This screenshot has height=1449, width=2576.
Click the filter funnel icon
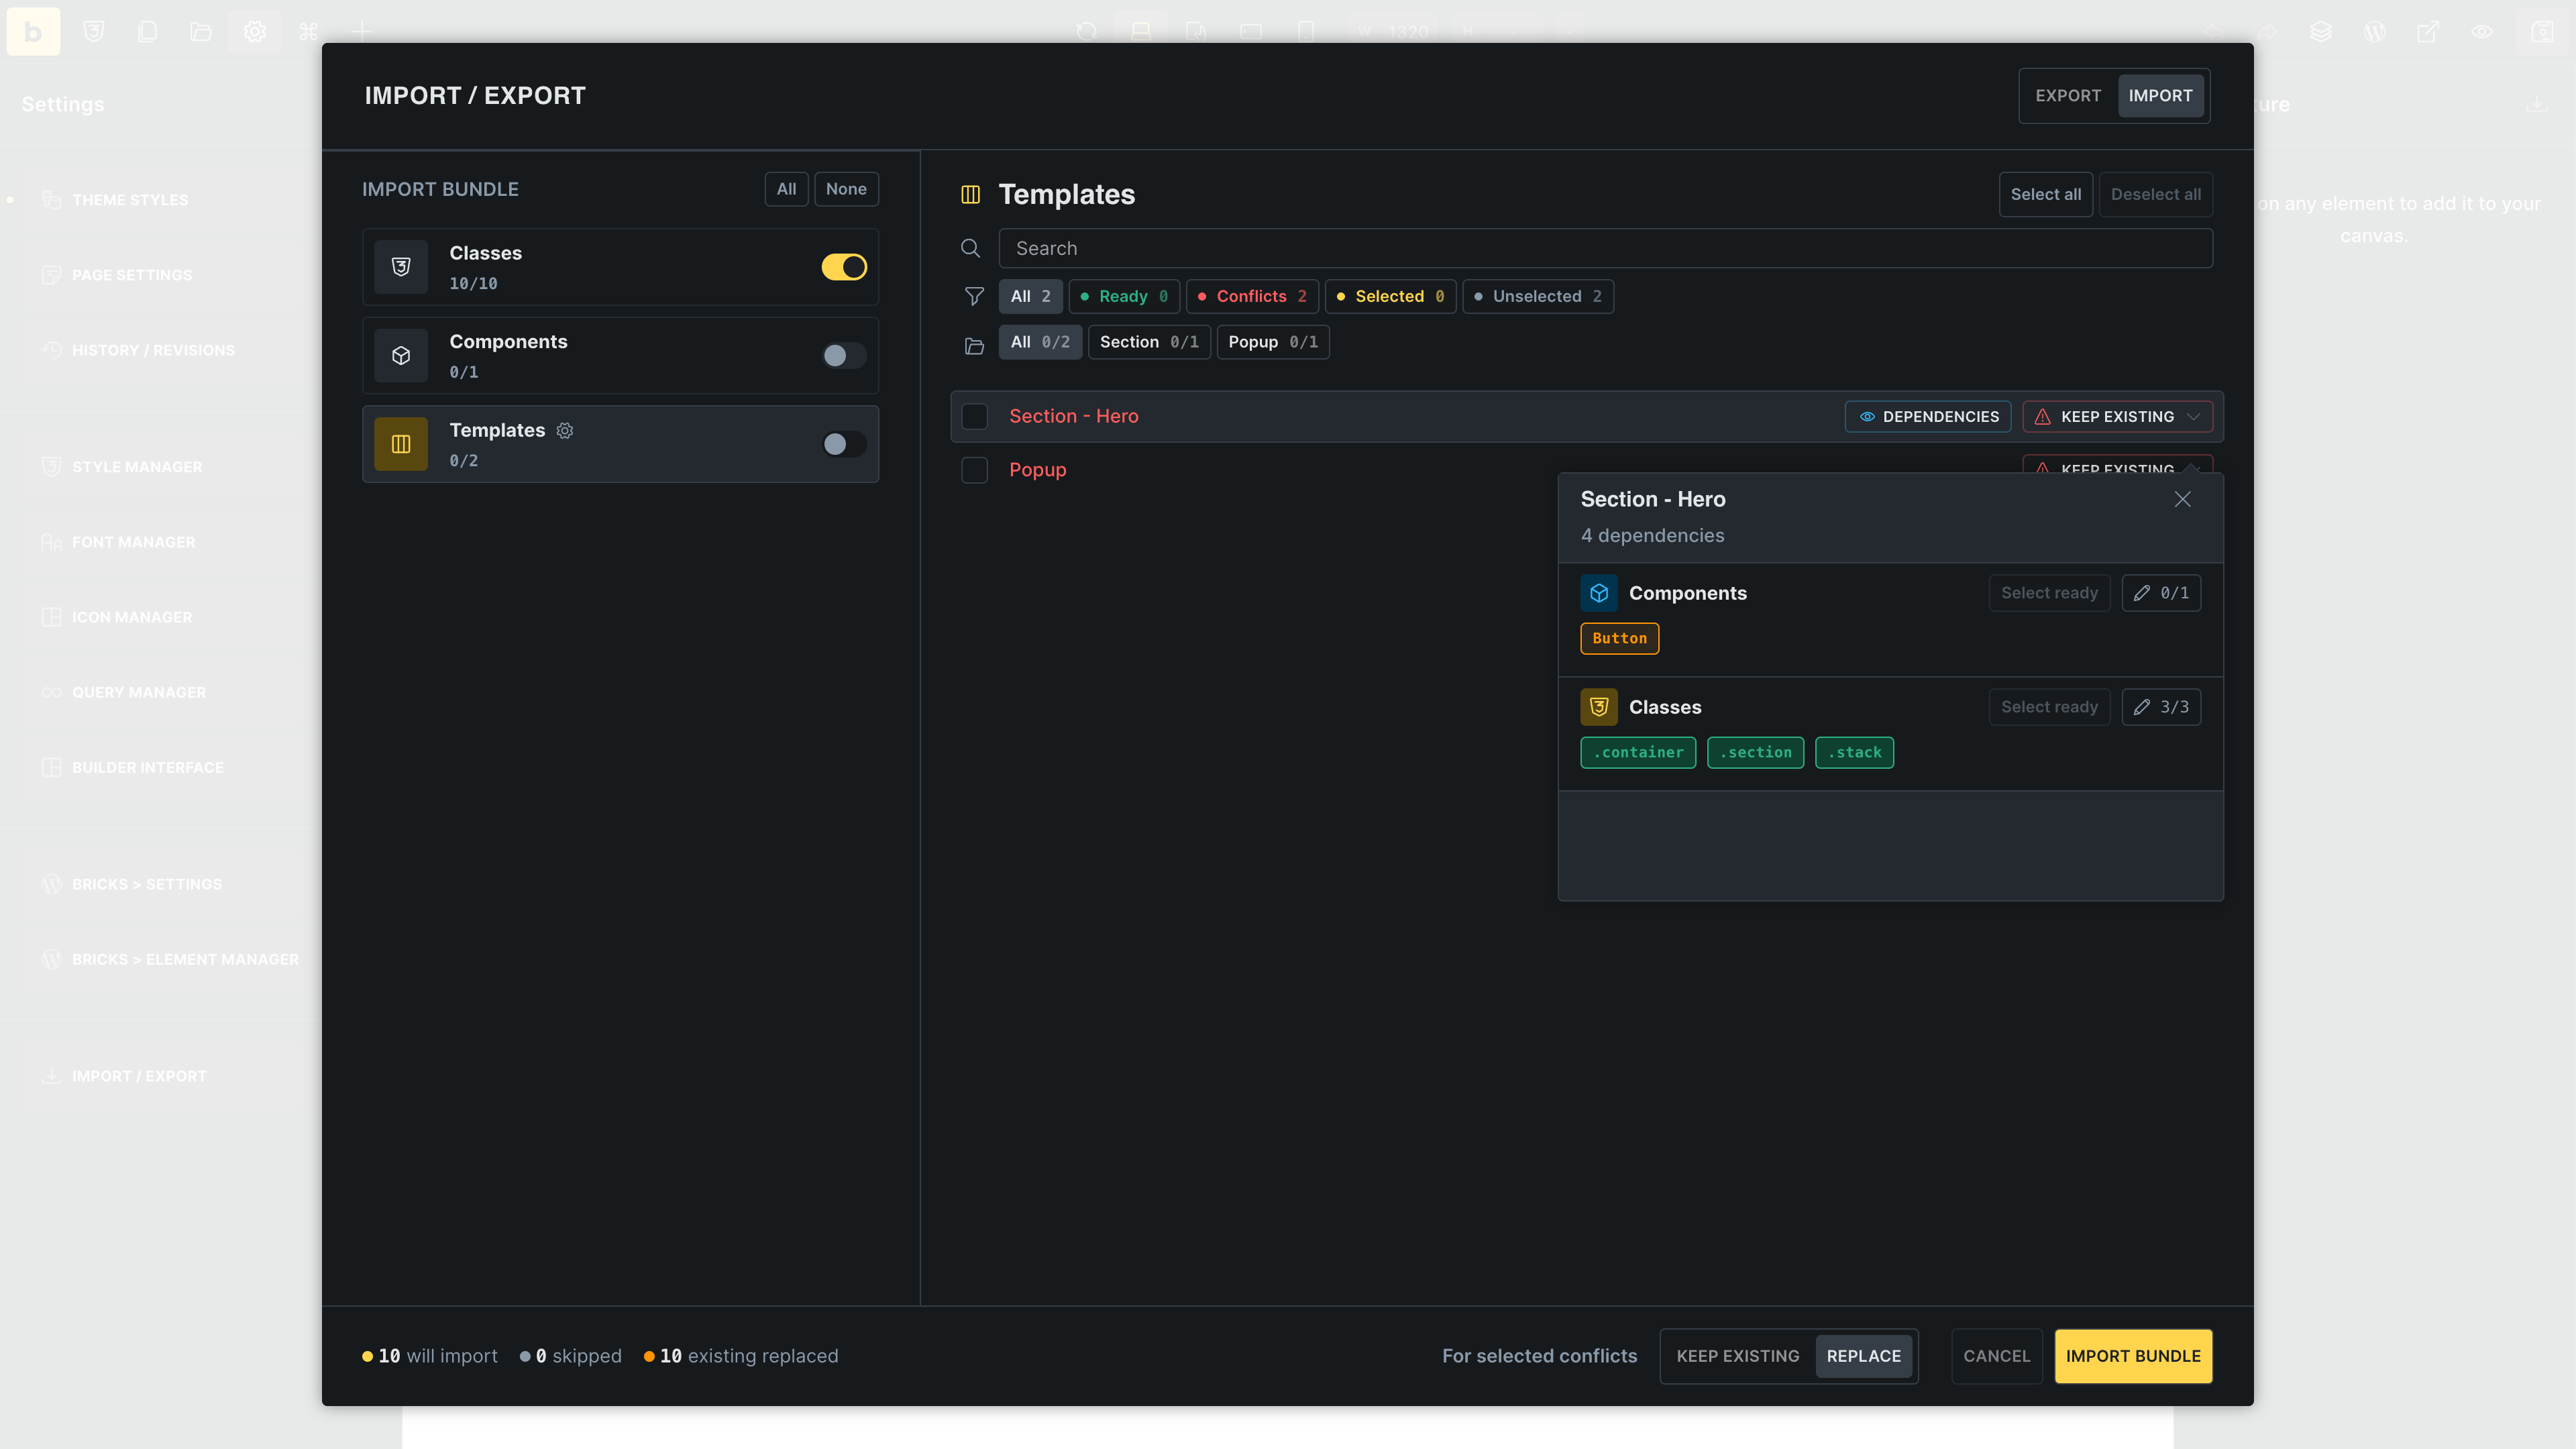[974, 296]
